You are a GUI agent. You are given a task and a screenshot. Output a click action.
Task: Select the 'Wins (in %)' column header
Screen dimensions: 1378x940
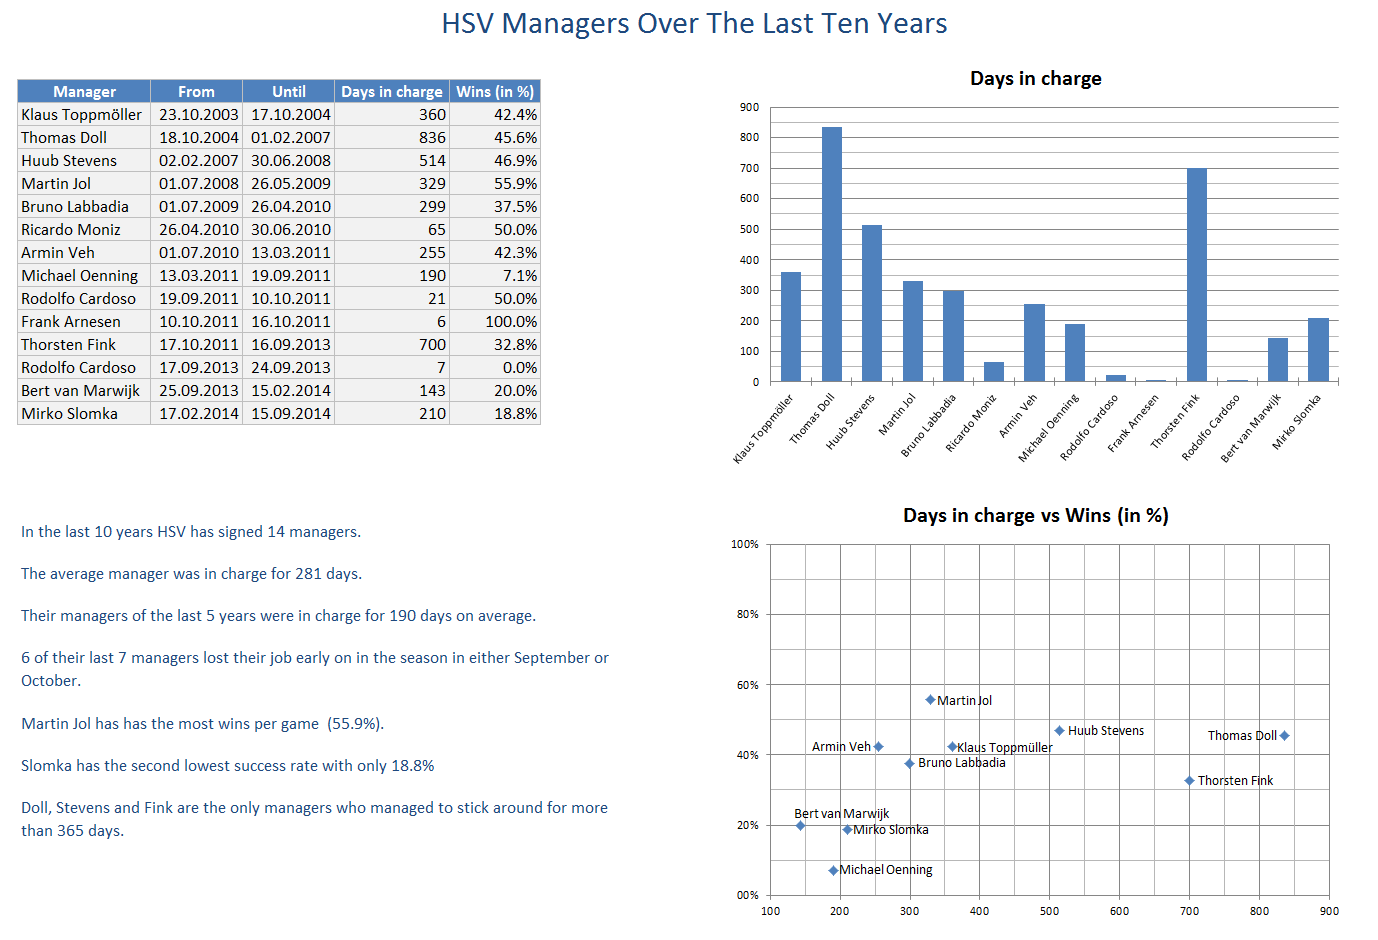click(495, 91)
